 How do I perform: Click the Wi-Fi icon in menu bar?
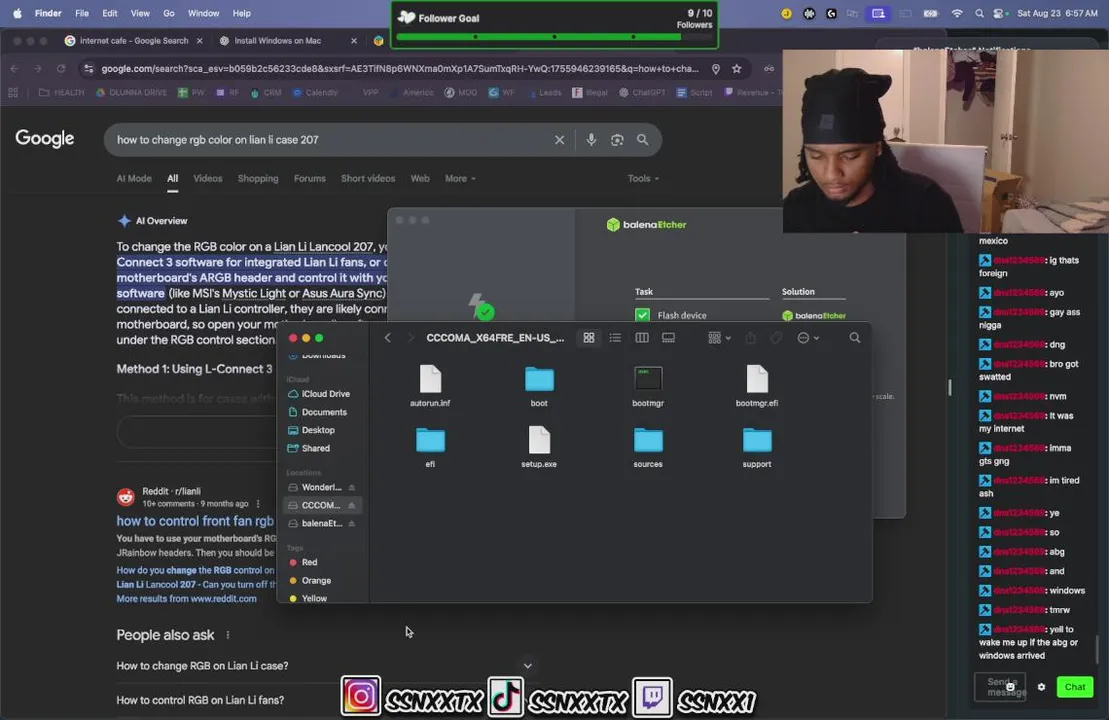[956, 13]
